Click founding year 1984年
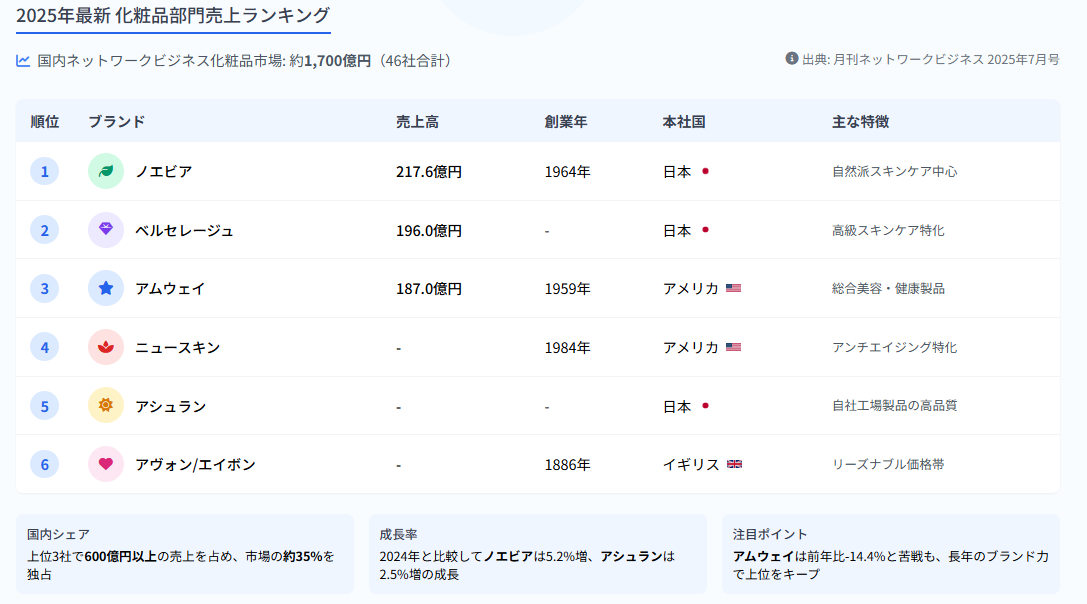The height and width of the screenshot is (604, 1087). 568,347
